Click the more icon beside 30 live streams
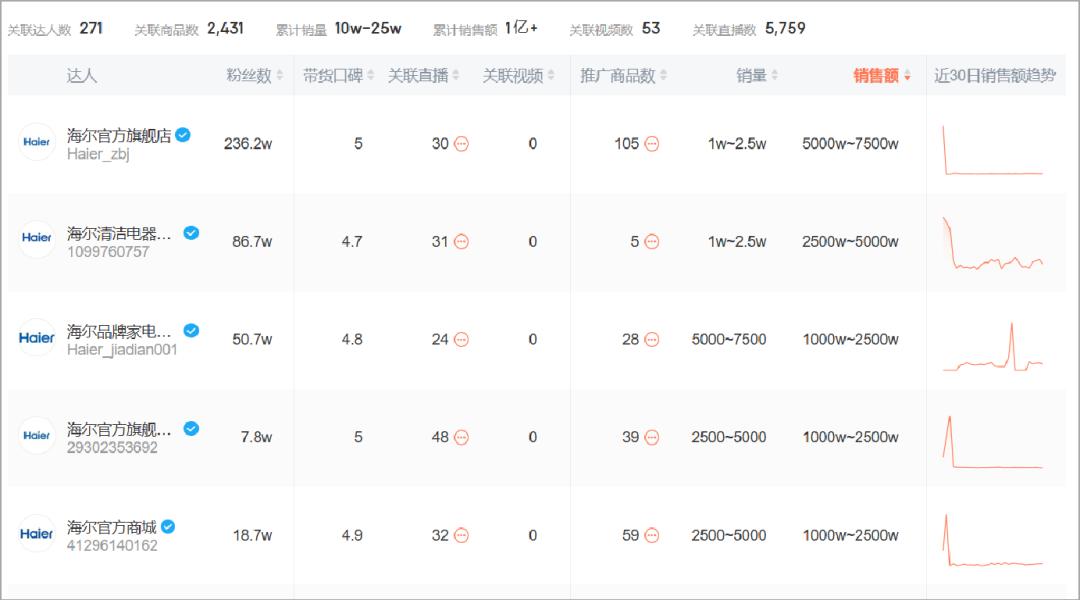This screenshot has width=1080, height=600. coord(461,144)
